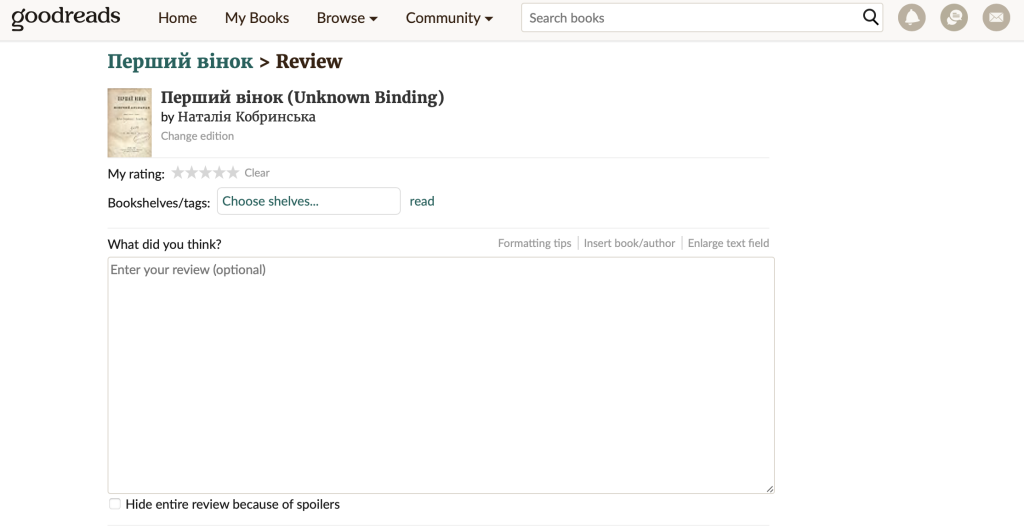This screenshot has height=529, width=1024.
Task: Open the messages envelope icon
Action: click(x=995, y=18)
